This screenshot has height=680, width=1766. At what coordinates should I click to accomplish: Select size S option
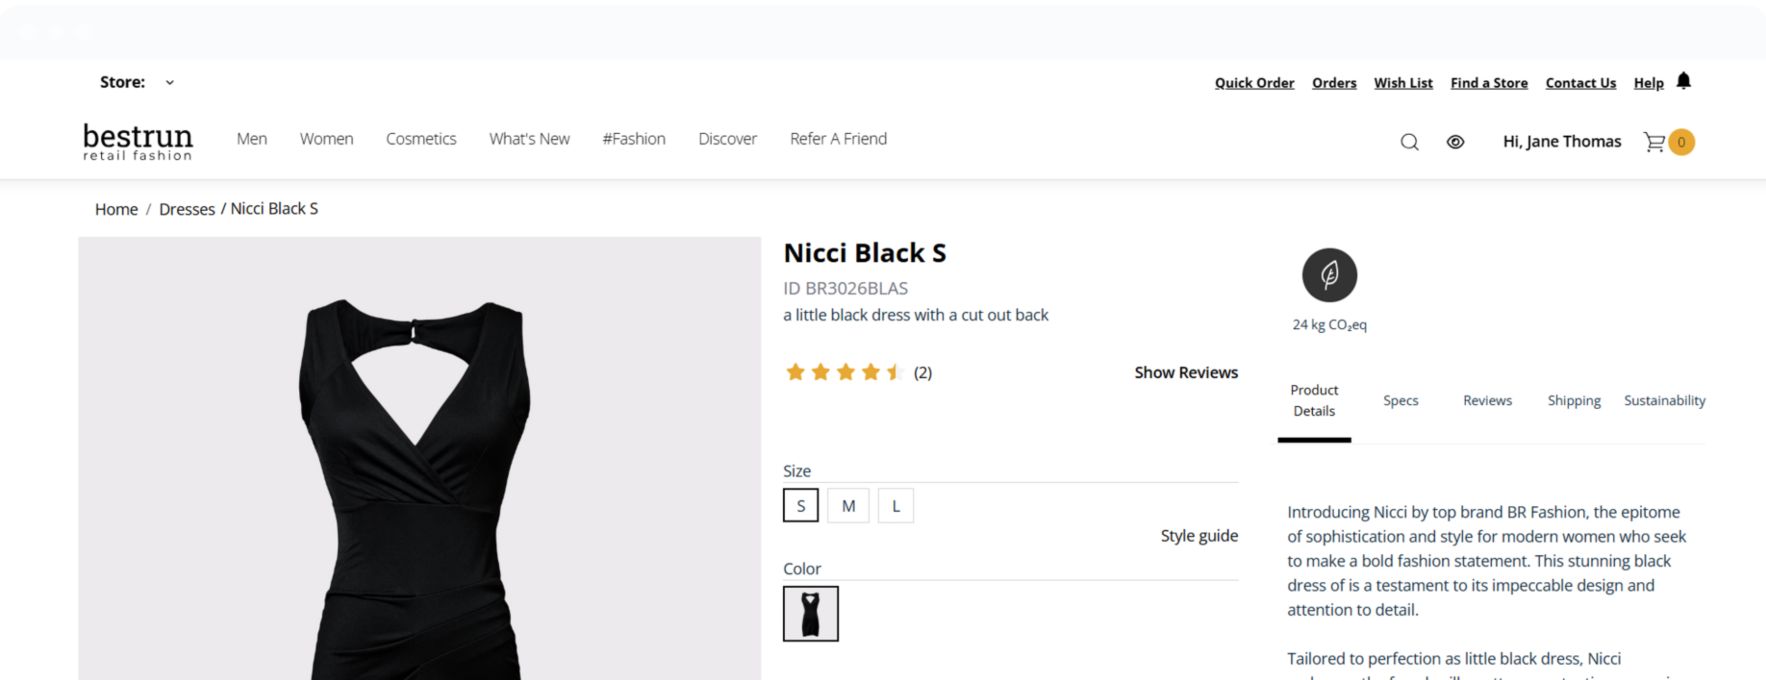pyautogui.click(x=800, y=506)
